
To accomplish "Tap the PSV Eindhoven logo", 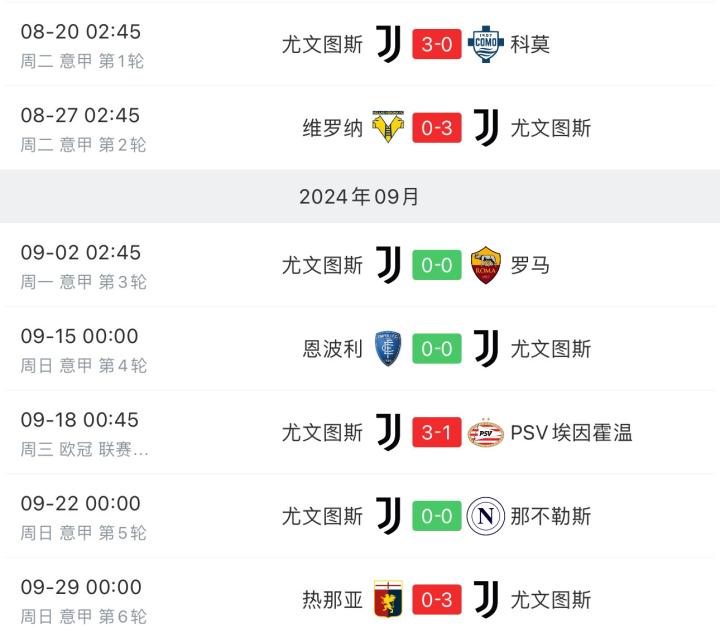I will 486,433.
